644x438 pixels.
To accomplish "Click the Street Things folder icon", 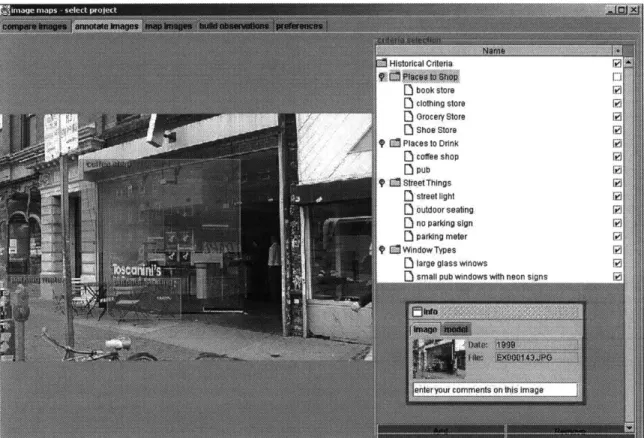I will tap(395, 183).
